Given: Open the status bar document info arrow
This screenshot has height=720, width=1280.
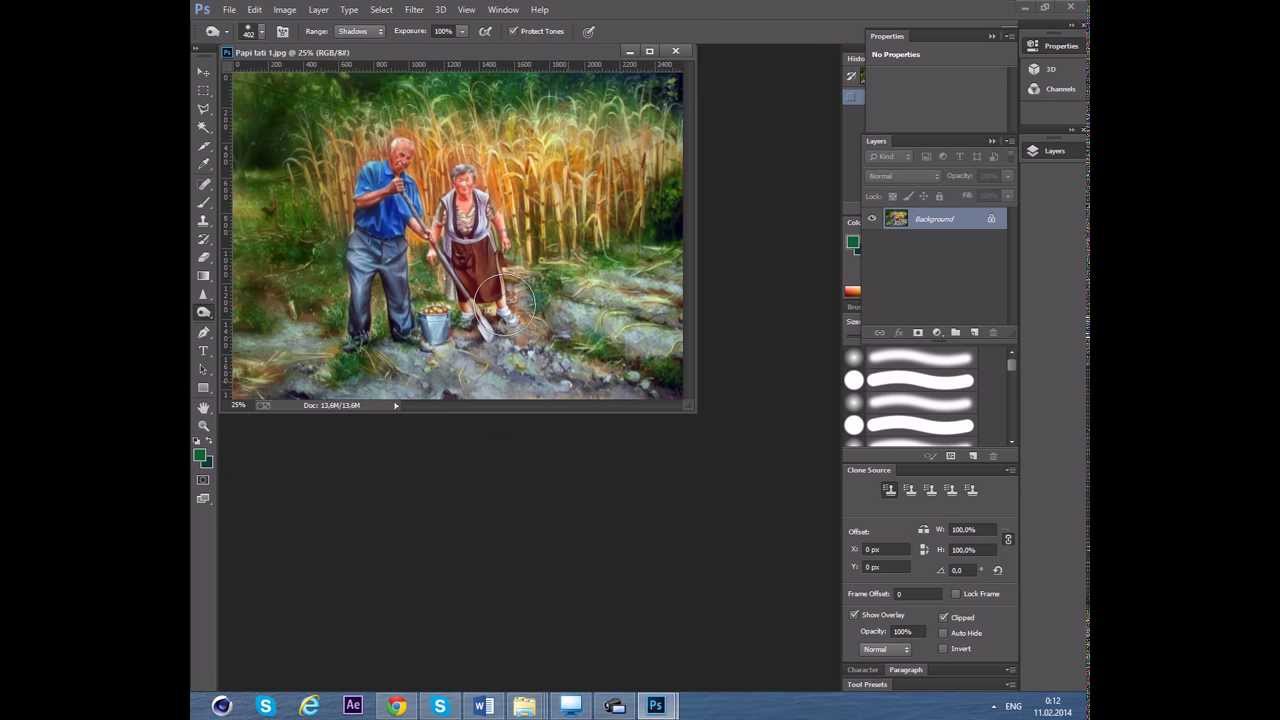Looking at the screenshot, I should click(396, 406).
